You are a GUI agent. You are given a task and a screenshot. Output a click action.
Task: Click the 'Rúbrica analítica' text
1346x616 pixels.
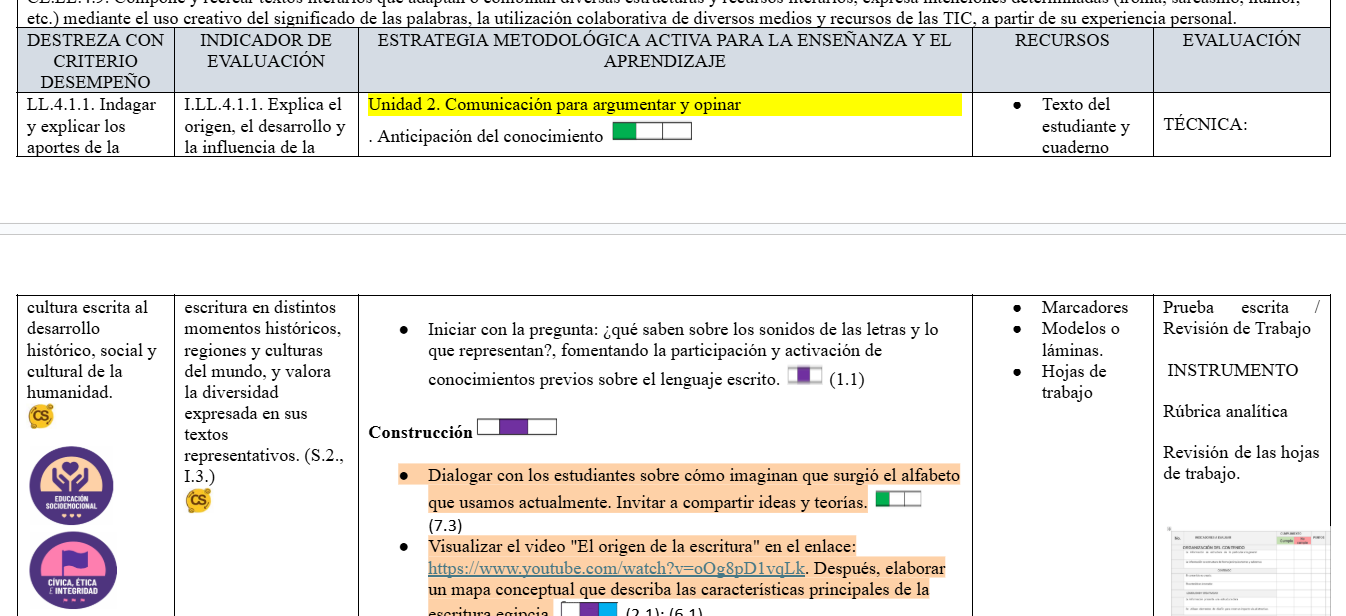tap(1225, 411)
